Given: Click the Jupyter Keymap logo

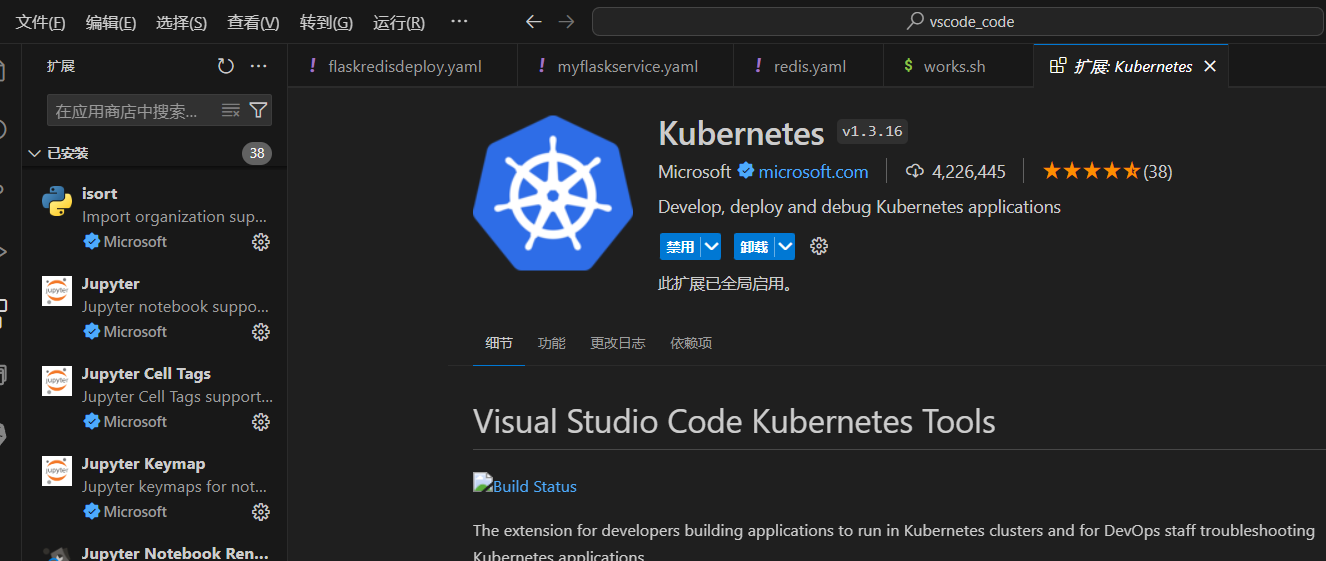Looking at the screenshot, I should (x=57, y=471).
